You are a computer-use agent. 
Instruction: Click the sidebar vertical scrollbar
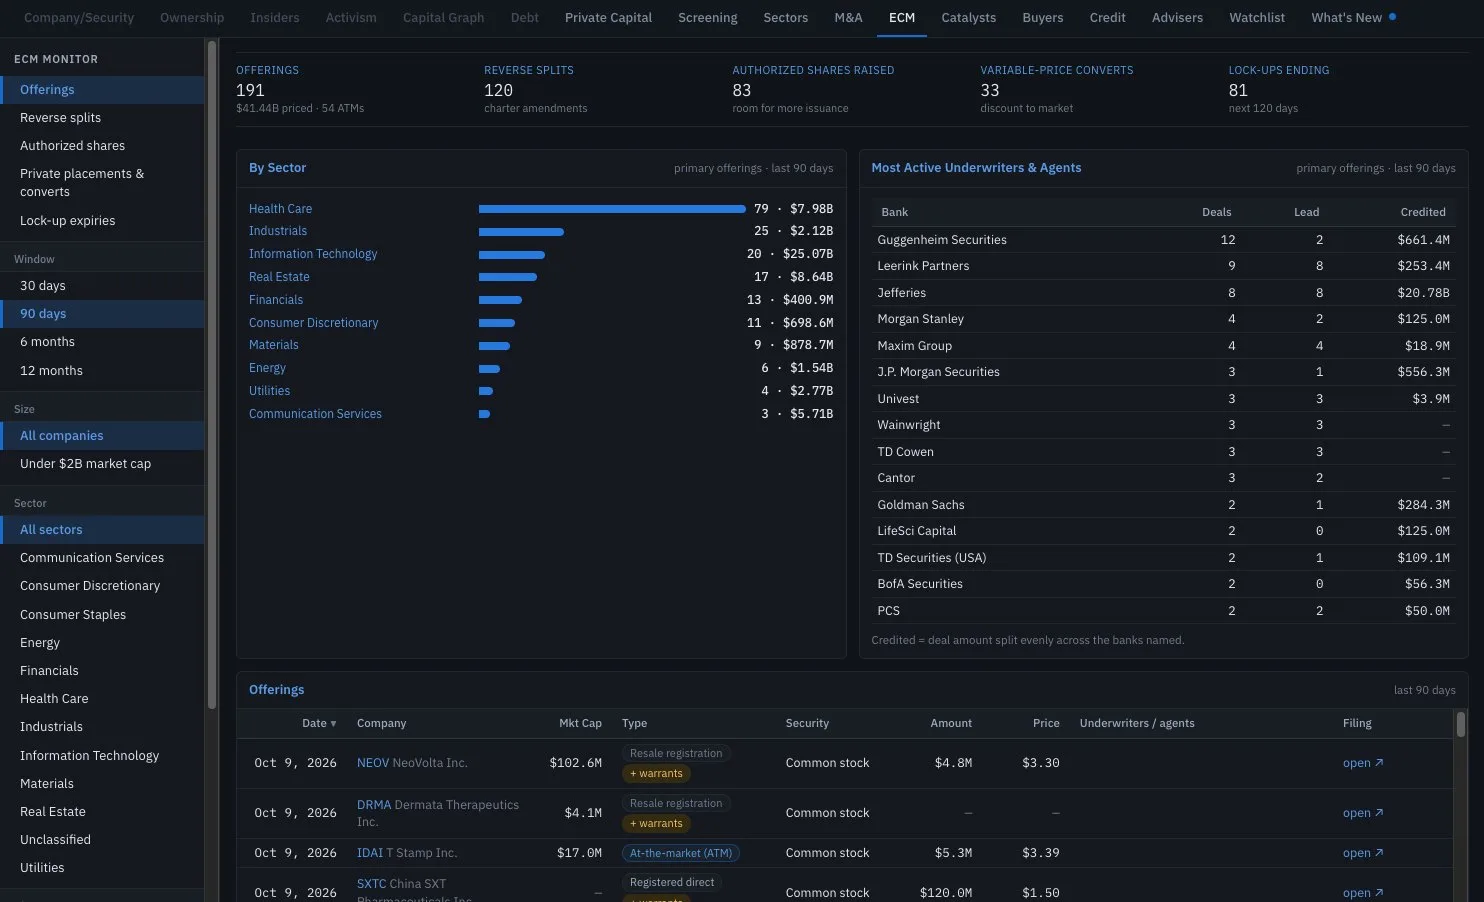point(211,375)
